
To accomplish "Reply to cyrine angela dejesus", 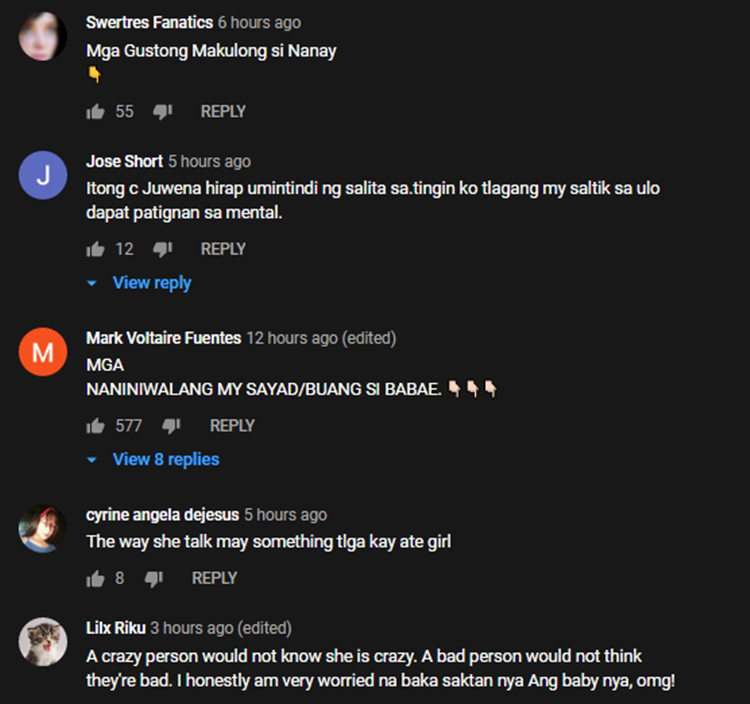I will [x=214, y=578].
